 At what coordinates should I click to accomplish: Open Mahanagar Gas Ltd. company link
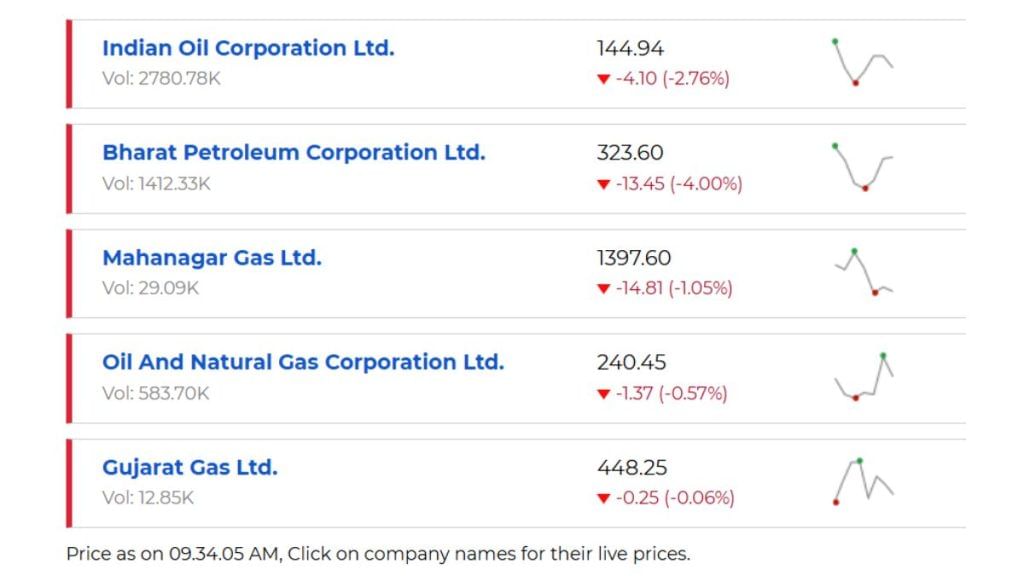[212, 258]
